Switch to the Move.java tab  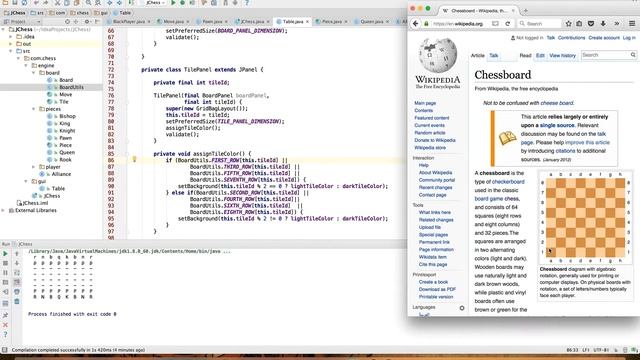[x=173, y=21]
